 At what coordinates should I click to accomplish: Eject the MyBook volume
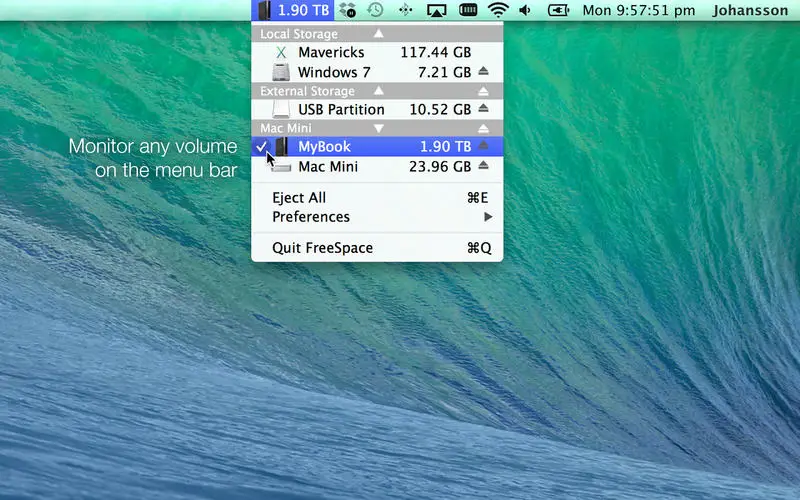(483, 146)
